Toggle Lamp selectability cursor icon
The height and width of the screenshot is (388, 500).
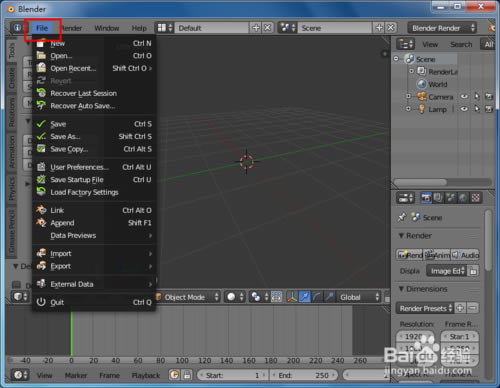(477, 109)
